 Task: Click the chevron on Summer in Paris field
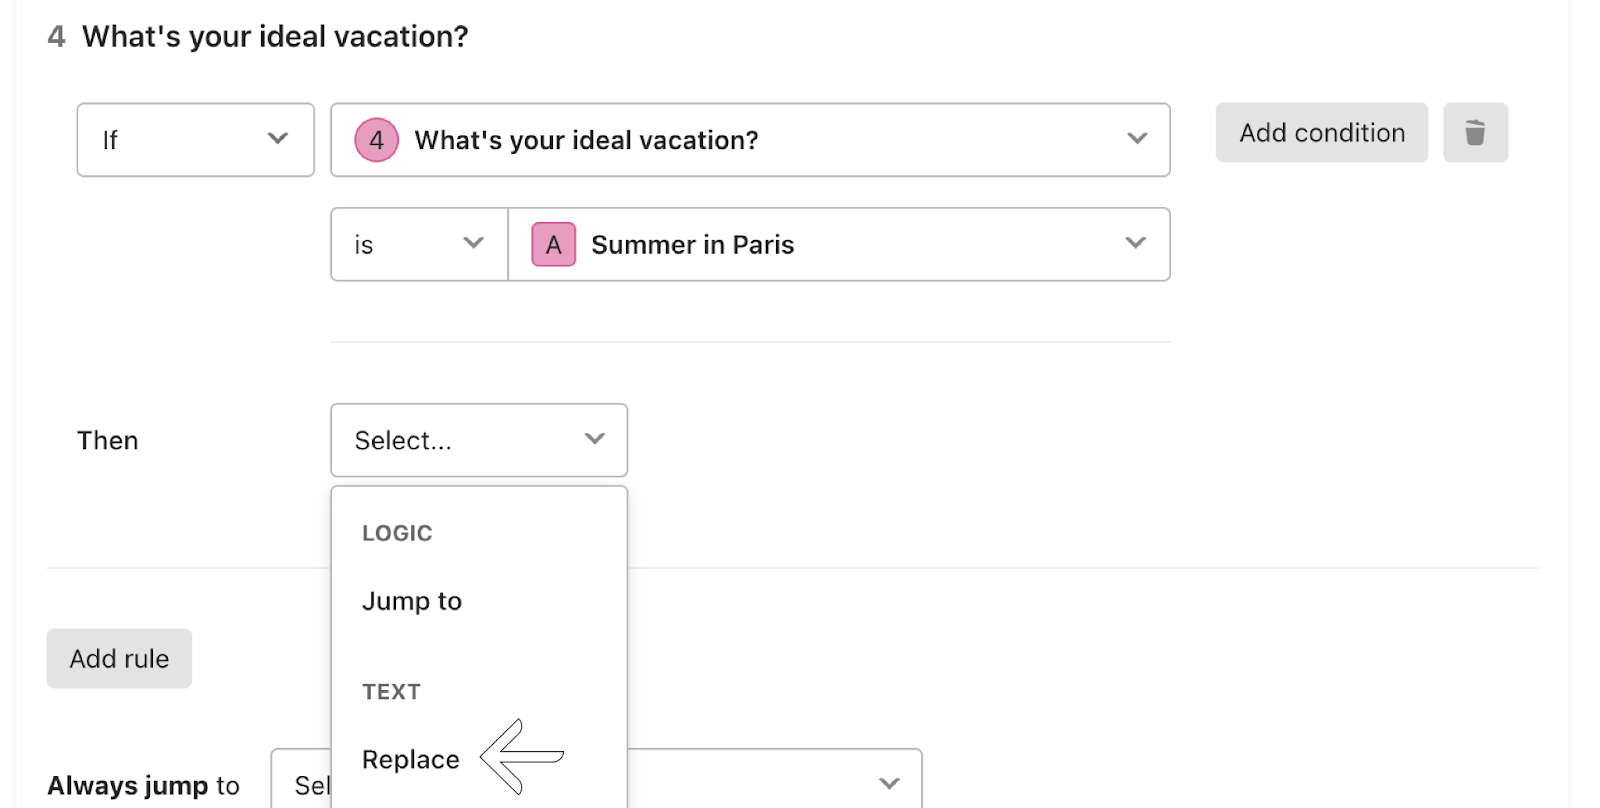(x=1135, y=243)
